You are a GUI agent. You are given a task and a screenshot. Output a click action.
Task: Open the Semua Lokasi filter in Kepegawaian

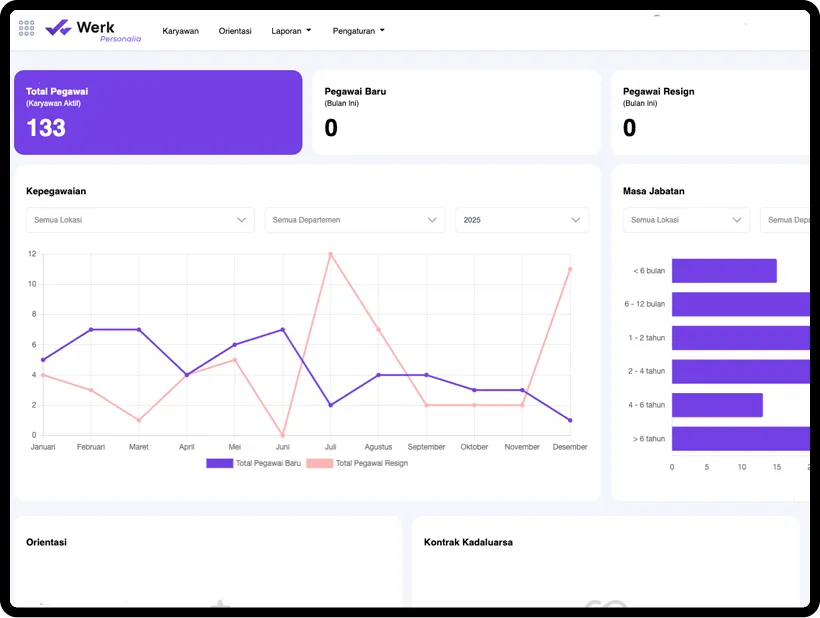tap(139, 219)
